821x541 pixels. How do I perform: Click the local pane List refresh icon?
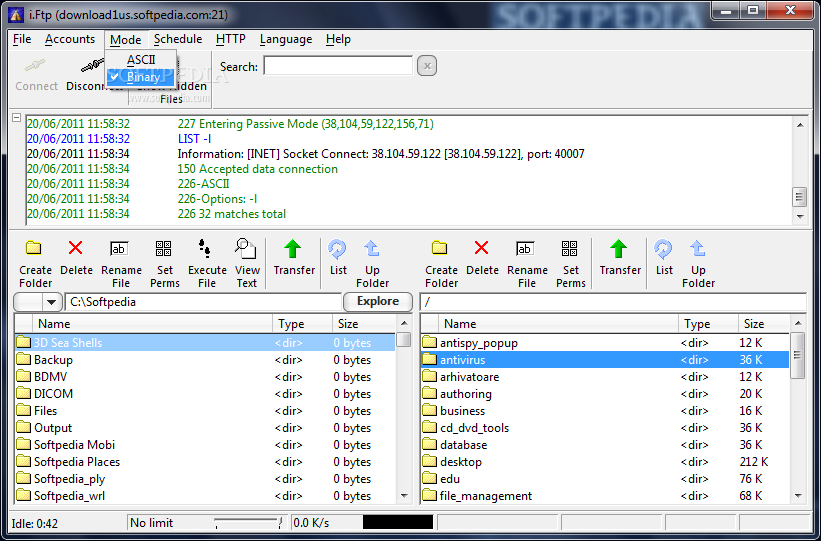click(x=337, y=249)
